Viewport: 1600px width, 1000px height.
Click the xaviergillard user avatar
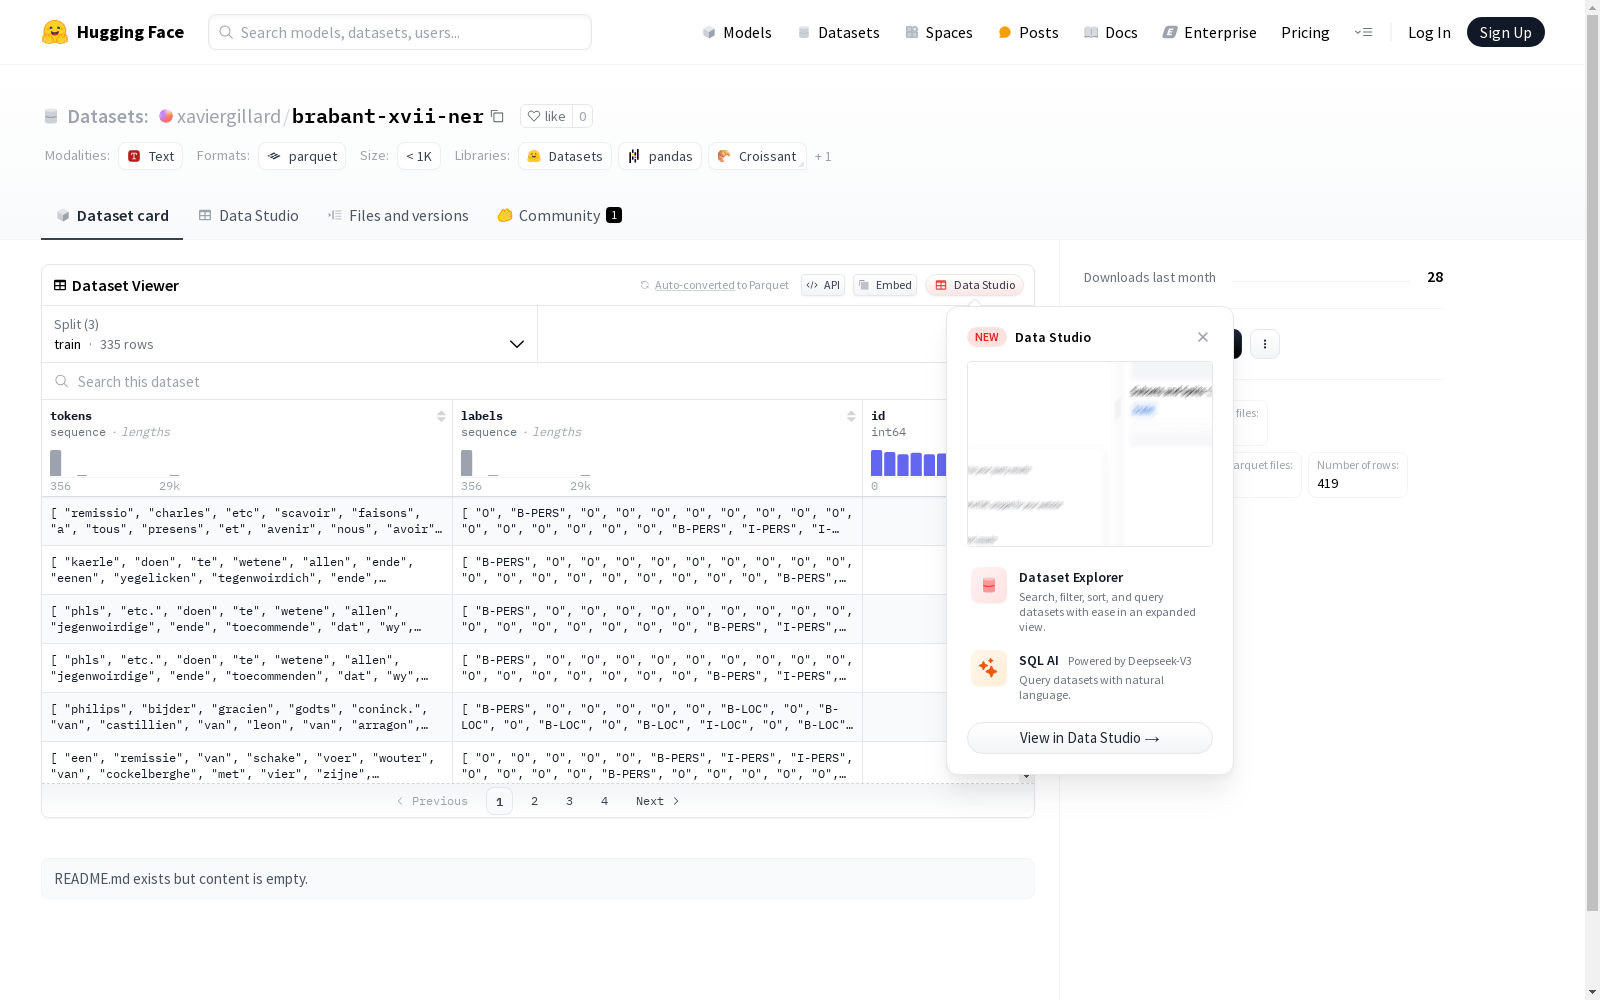click(x=166, y=116)
